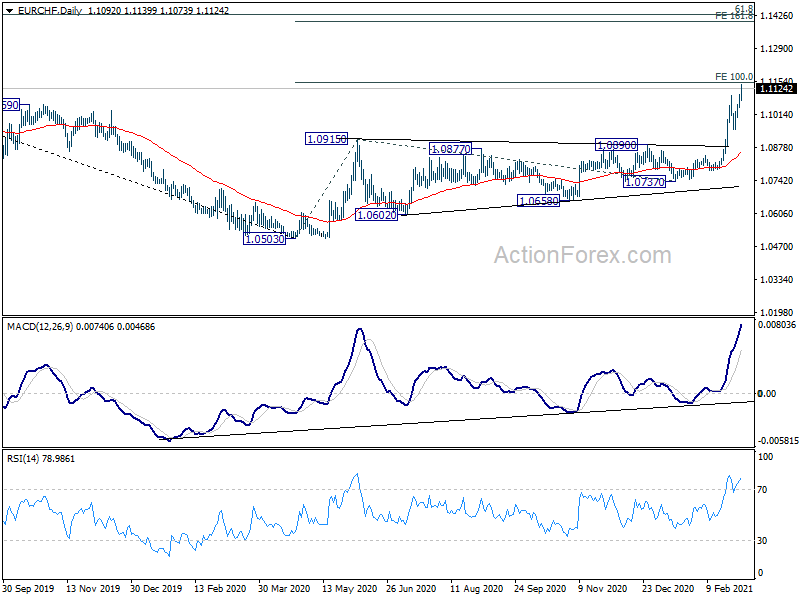Select the EURCHF,Daily chart title text
The width and height of the screenshot is (800, 600).
pyautogui.click(x=49, y=10)
